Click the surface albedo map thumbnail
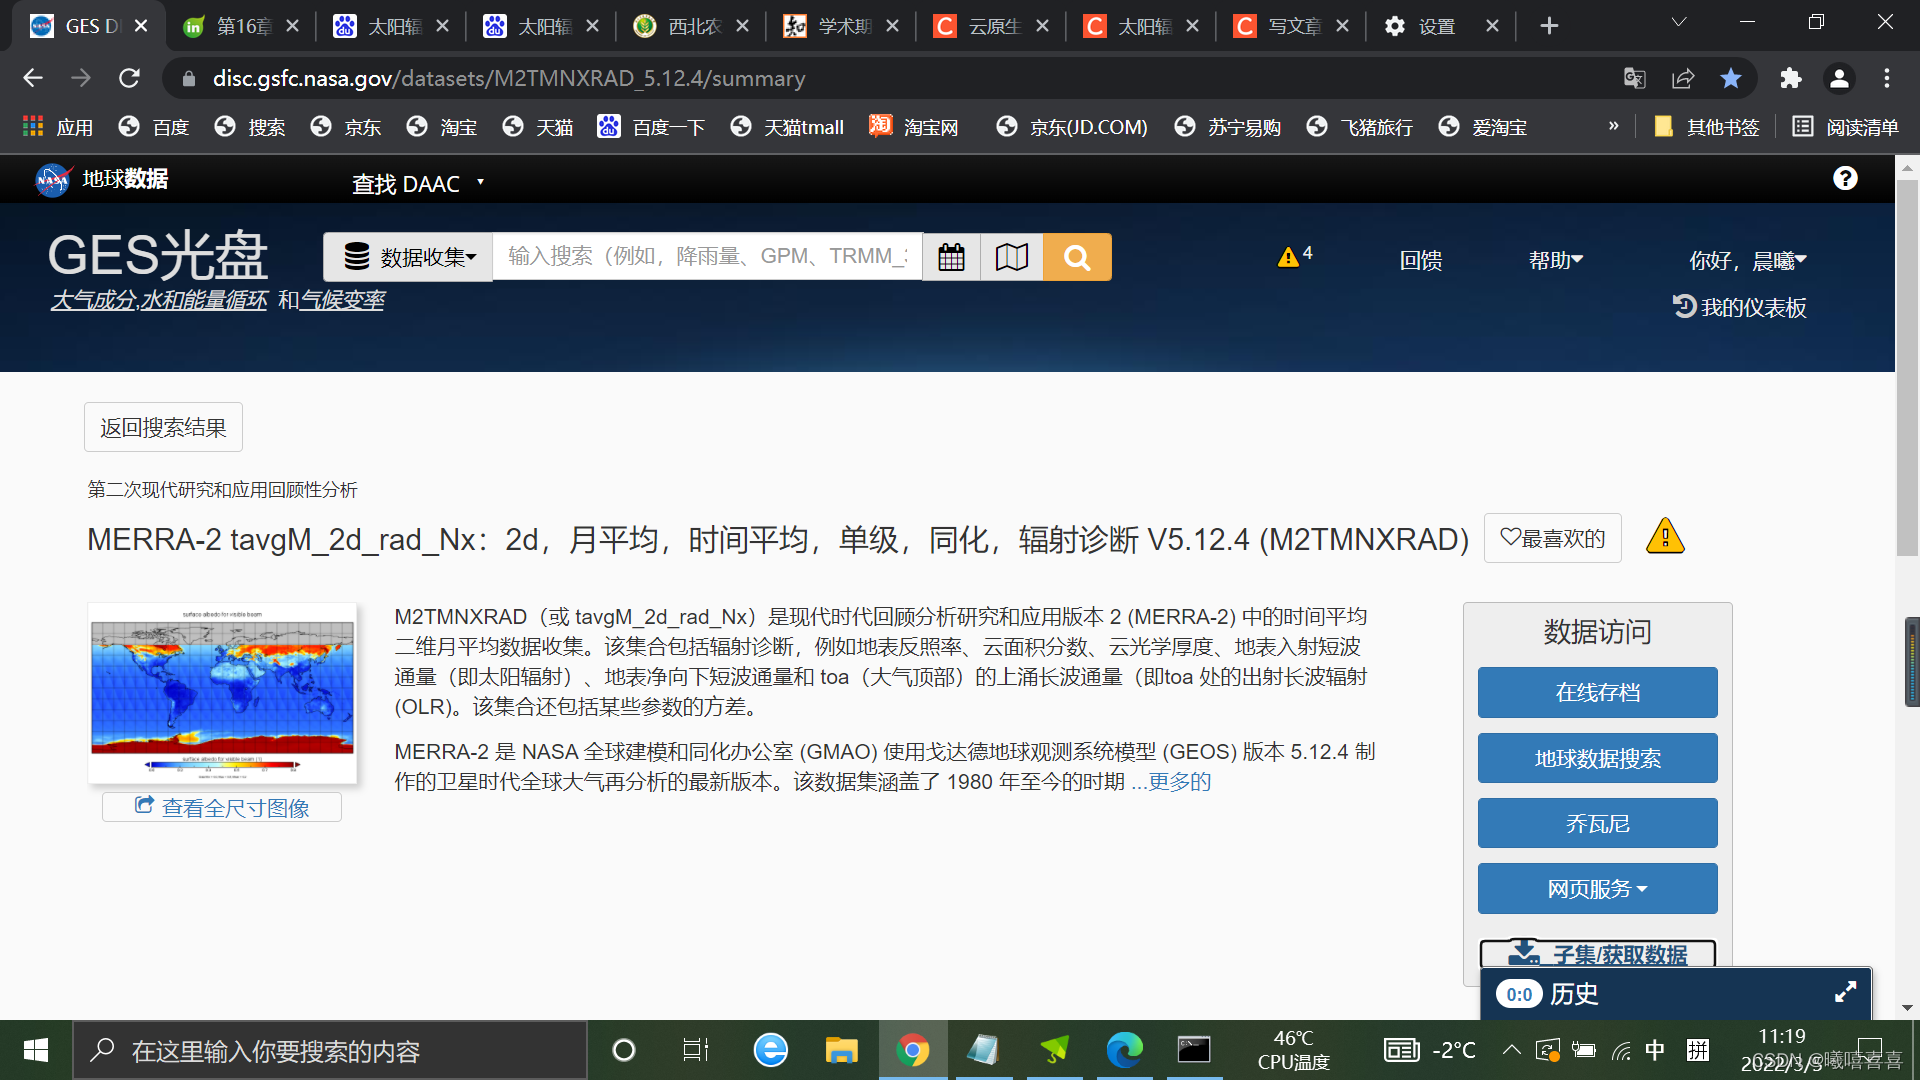This screenshot has width=1920, height=1080. [222, 693]
